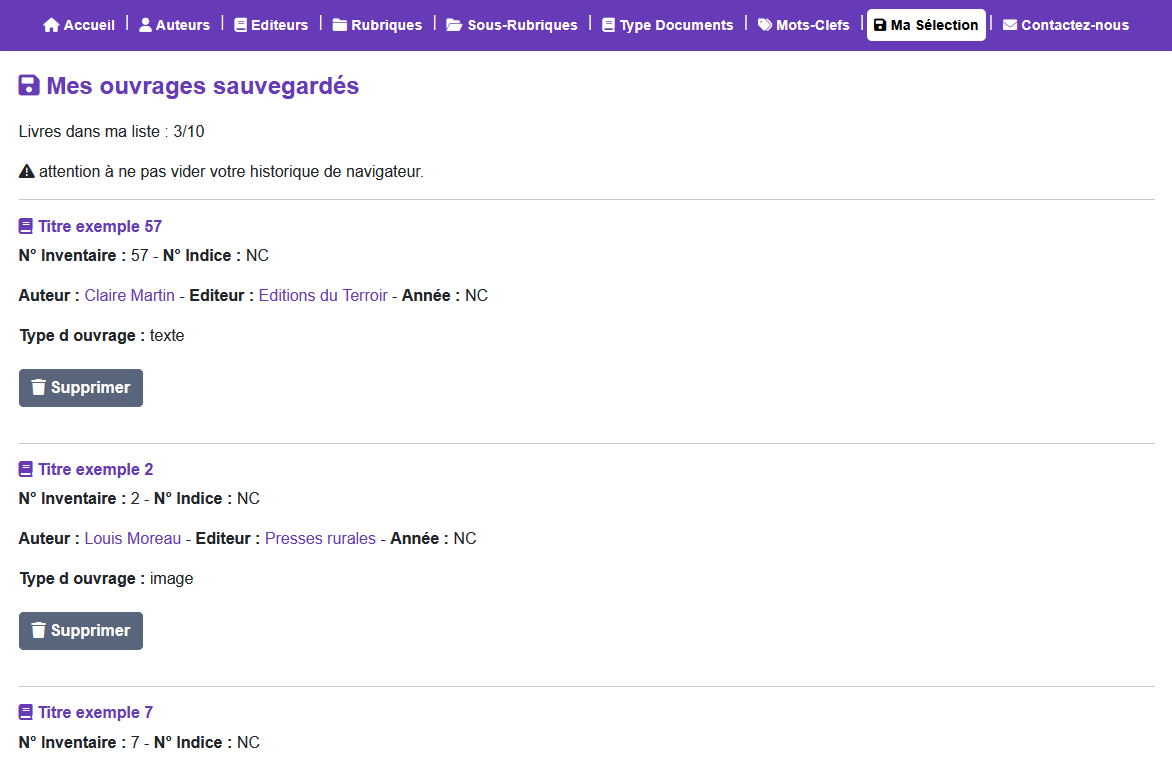View author Claire Martin
Image resolution: width=1172 pixels, height=770 pixels.
130,296
